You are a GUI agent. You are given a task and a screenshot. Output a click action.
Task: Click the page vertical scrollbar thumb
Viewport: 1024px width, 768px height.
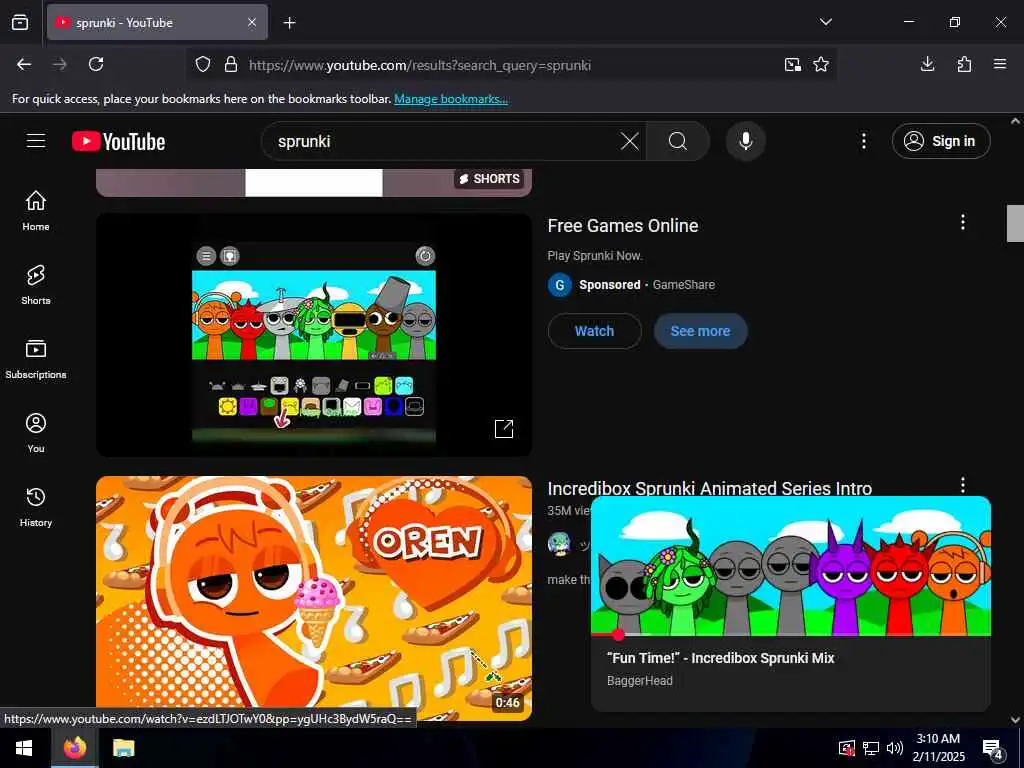tap(1015, 223)
